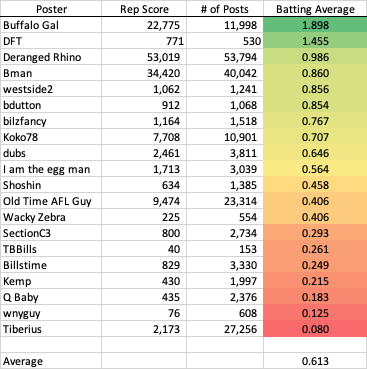Select the Wacky Zebra name cell
The image size is (367, 369).
click(51, 217)
